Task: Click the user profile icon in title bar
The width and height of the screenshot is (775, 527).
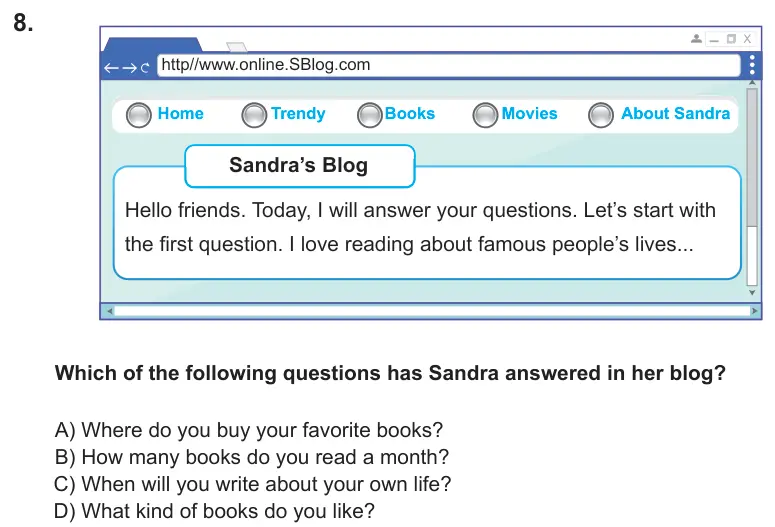Action: (696, 39)
